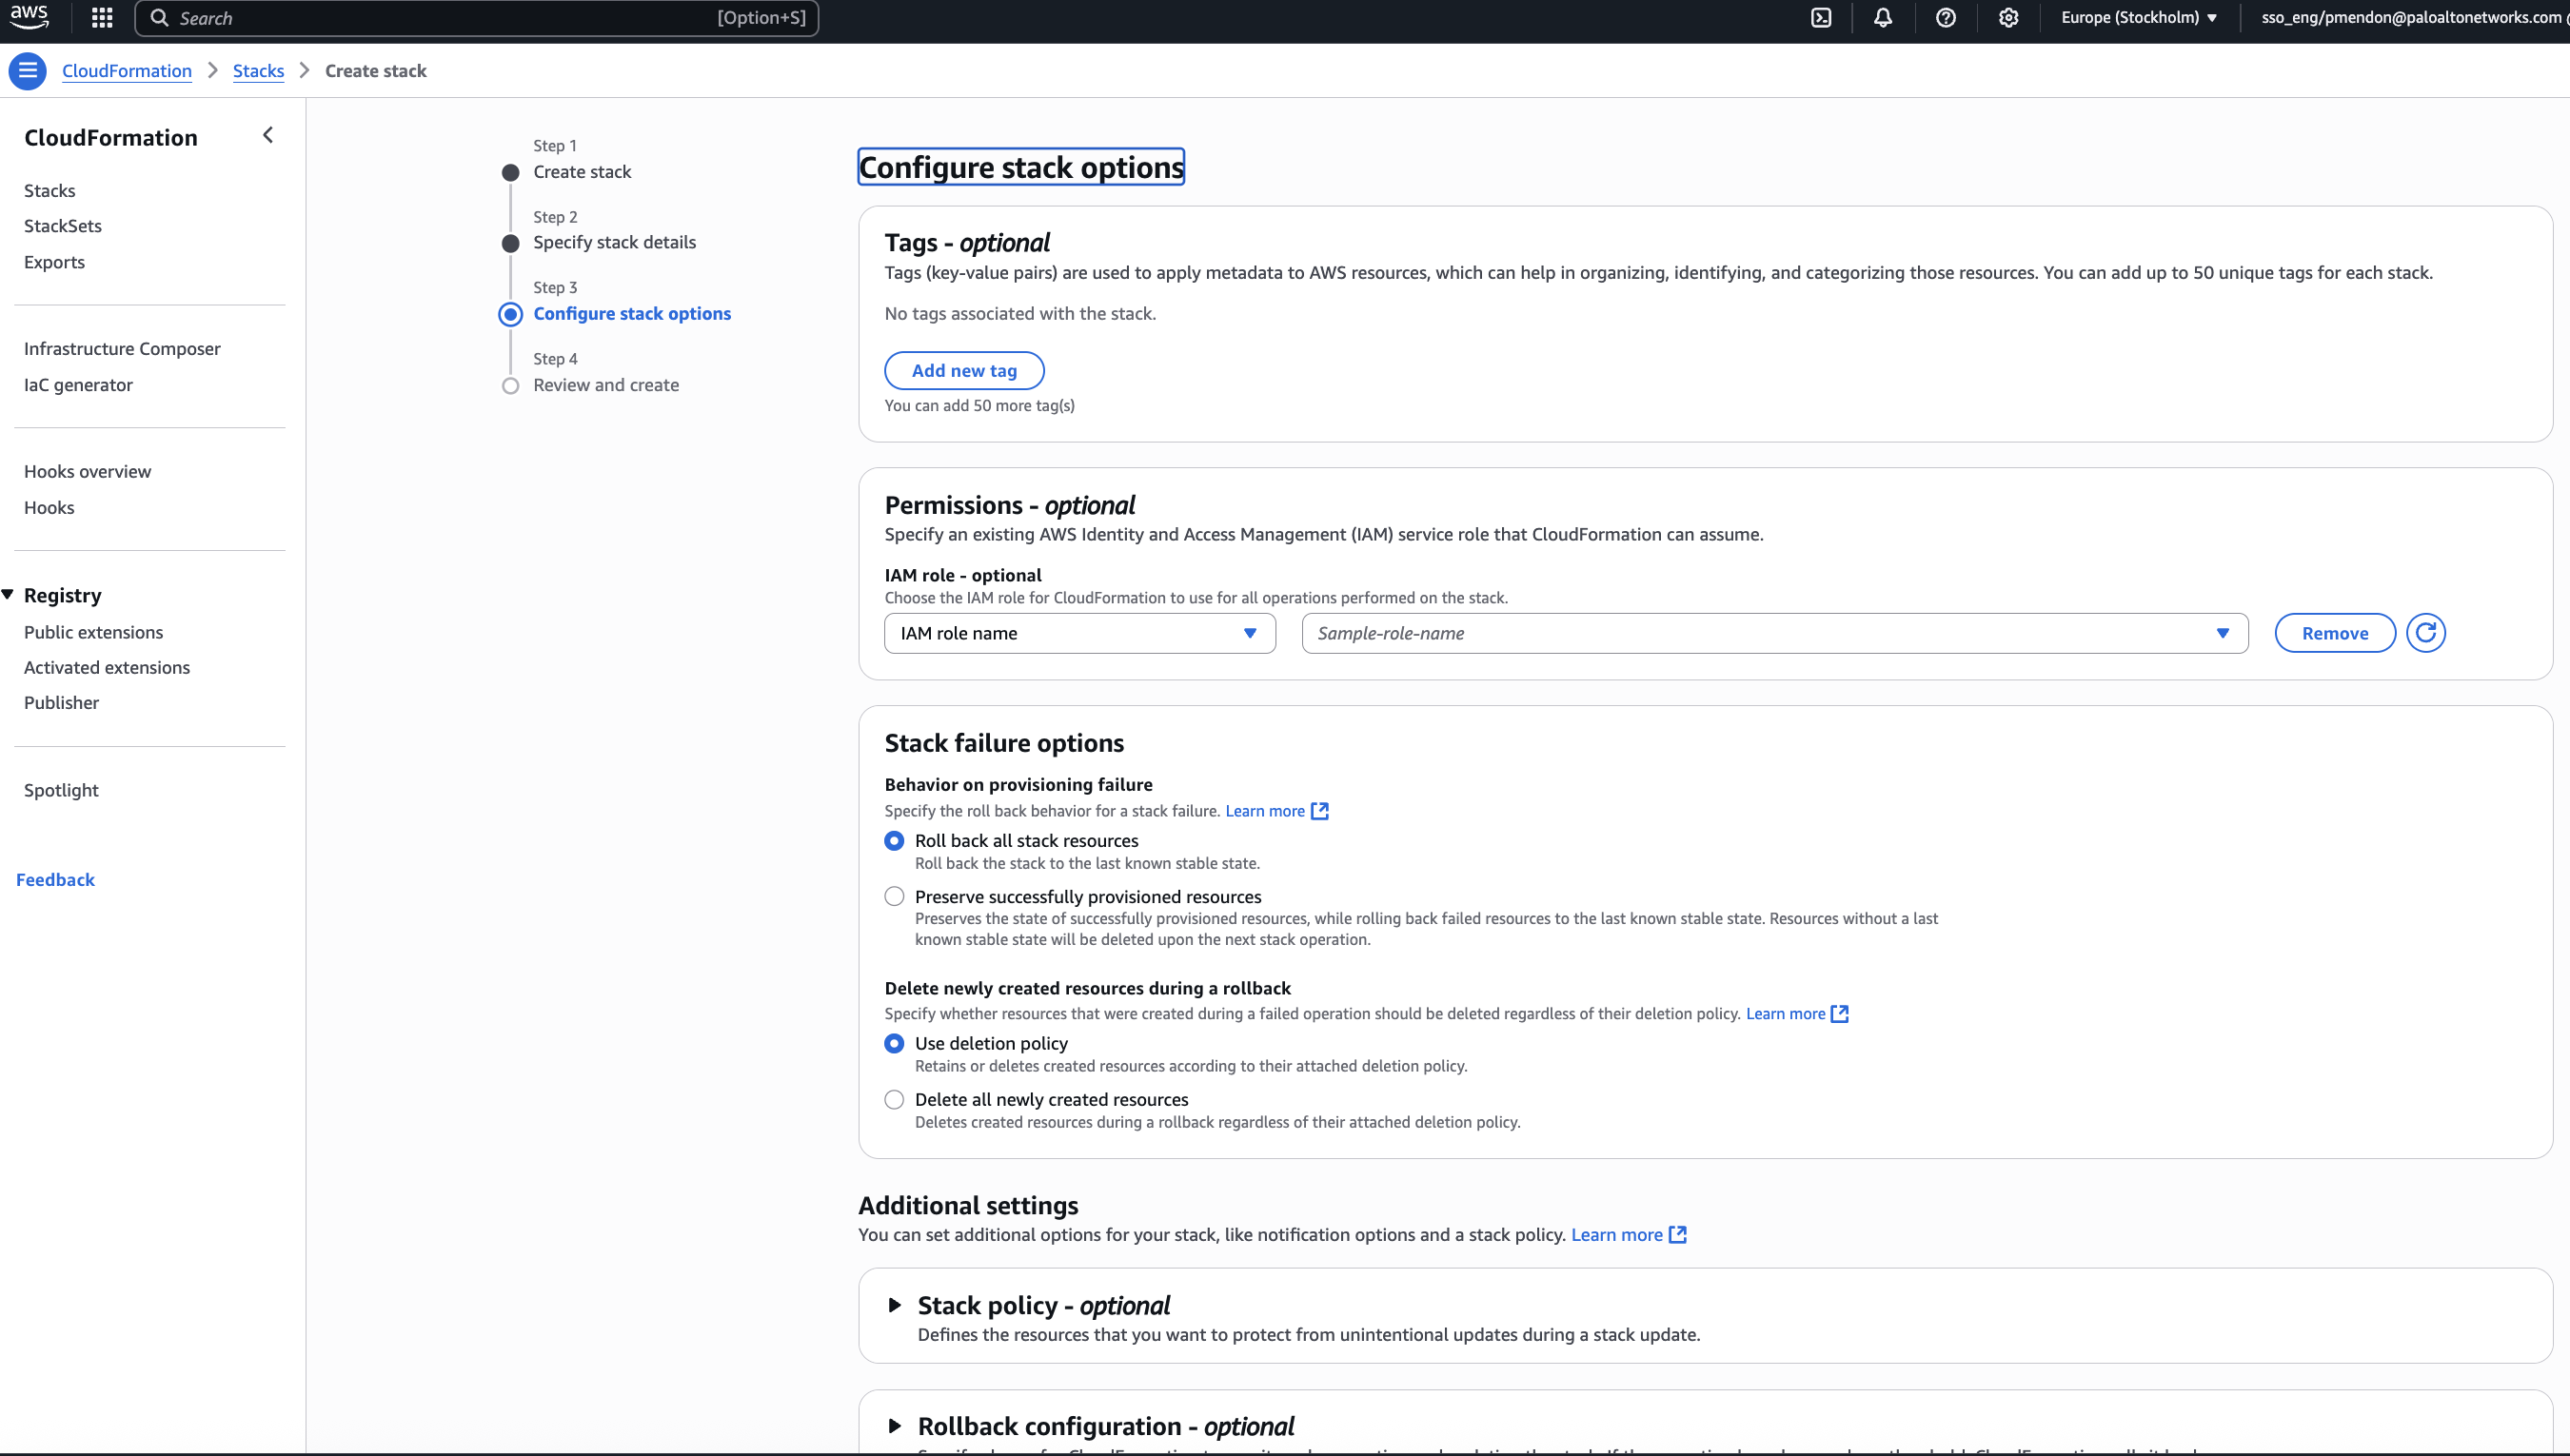Open Infrastructure Composer from sidebar
The height and width of the screenshot is (1456, 2570).
coord(122,349)
